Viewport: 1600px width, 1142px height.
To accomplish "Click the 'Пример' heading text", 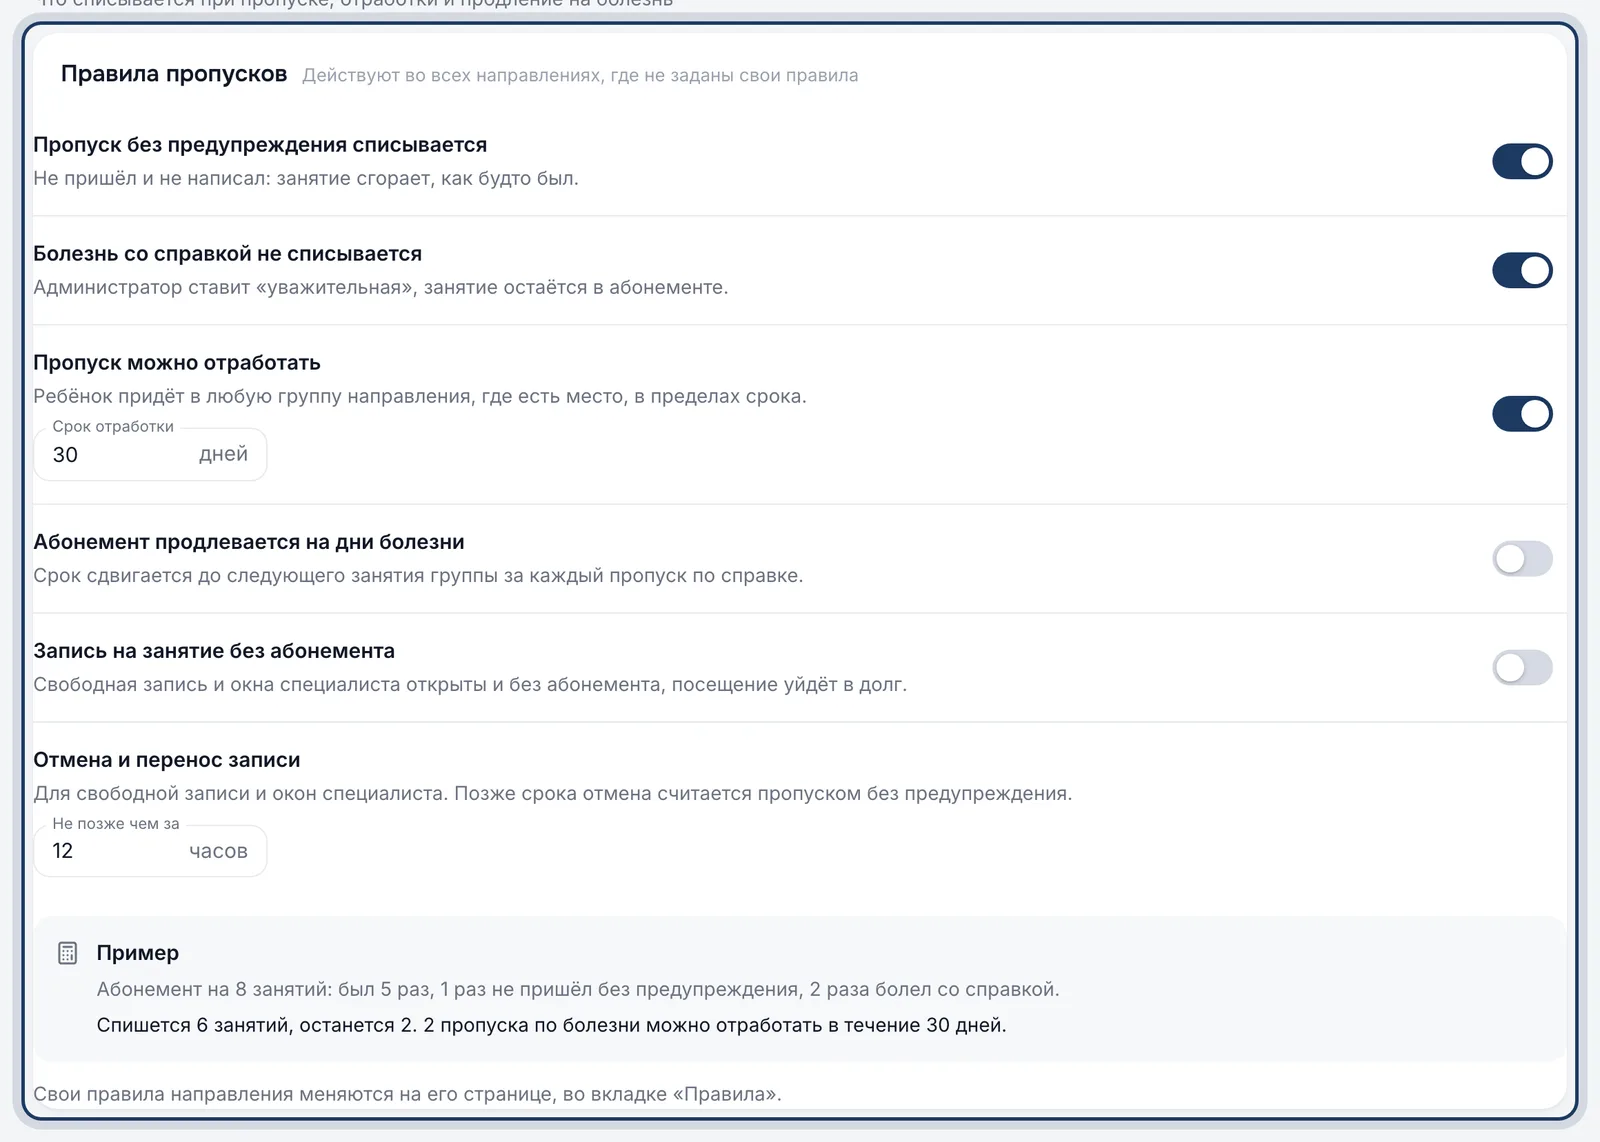I will click(x=138, y=953).
